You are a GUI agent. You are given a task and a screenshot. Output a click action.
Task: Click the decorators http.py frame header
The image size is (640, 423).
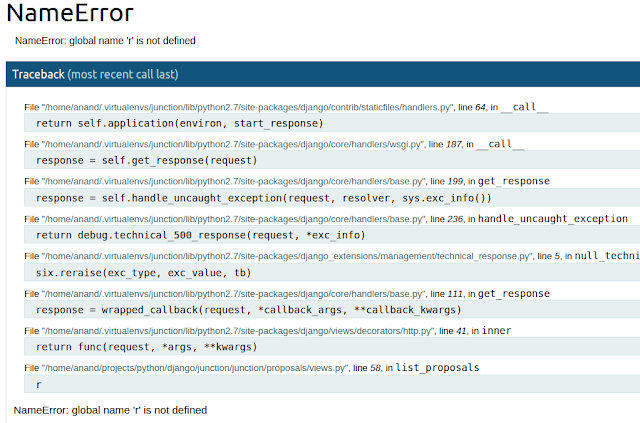coord(268,331)
